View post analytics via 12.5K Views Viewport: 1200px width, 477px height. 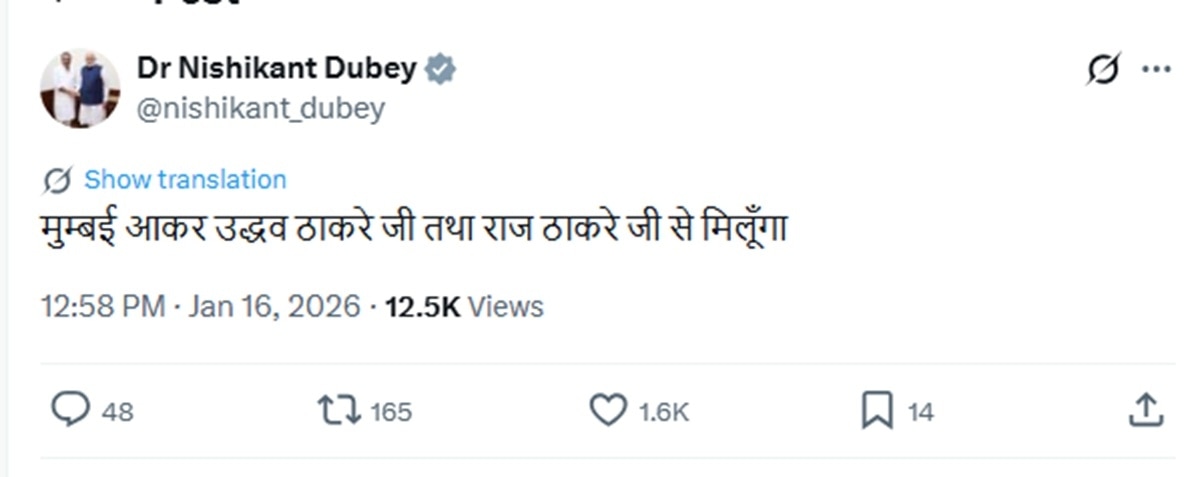pos(464,306)
